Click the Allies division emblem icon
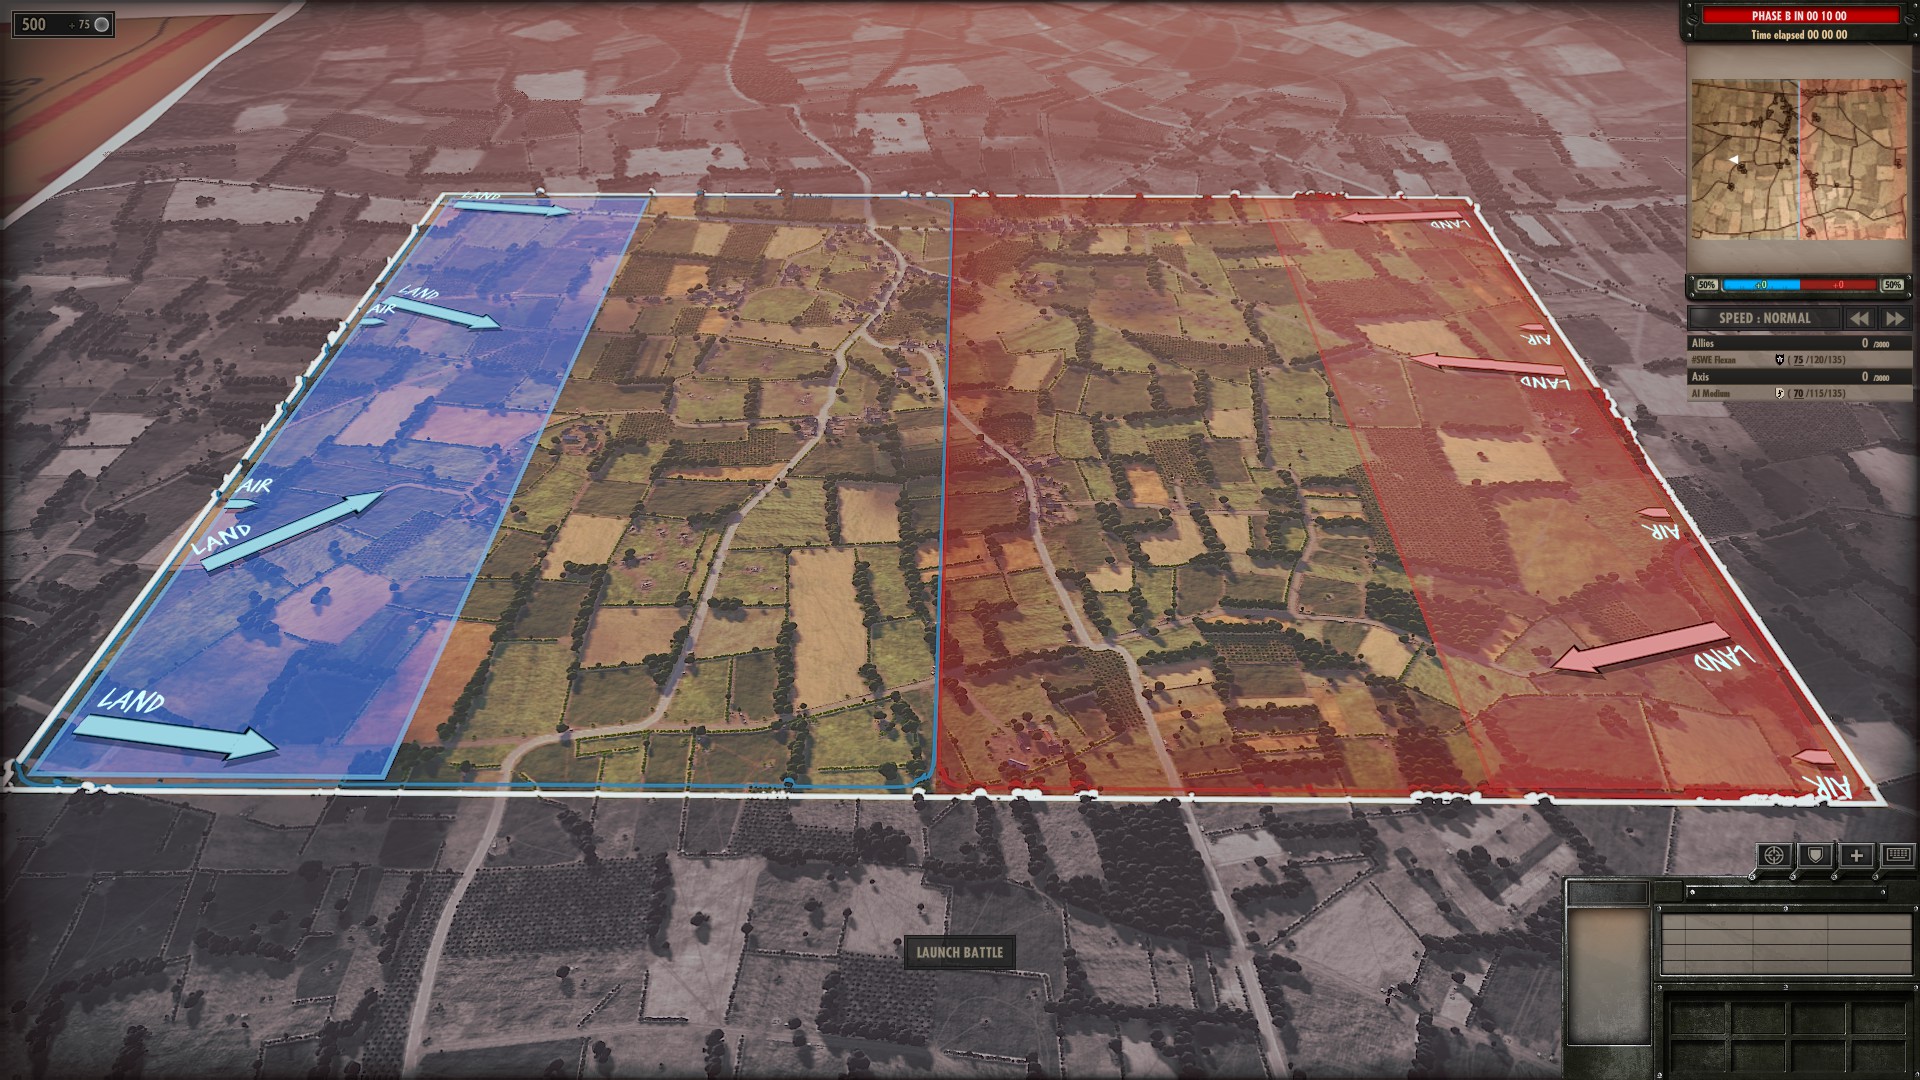 click(x=1780, y=360)
